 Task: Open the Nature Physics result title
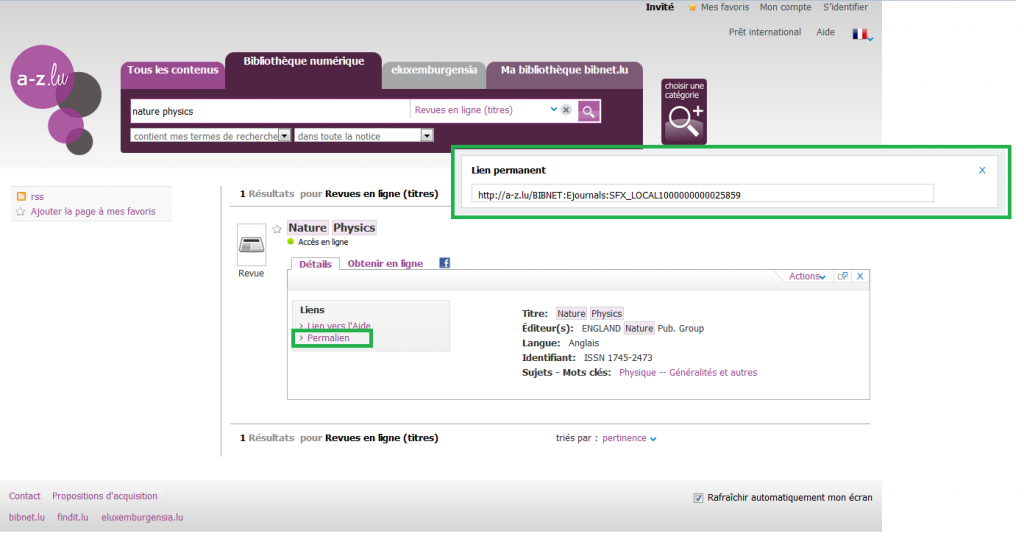pyautogui.click(x=332, y=228)
